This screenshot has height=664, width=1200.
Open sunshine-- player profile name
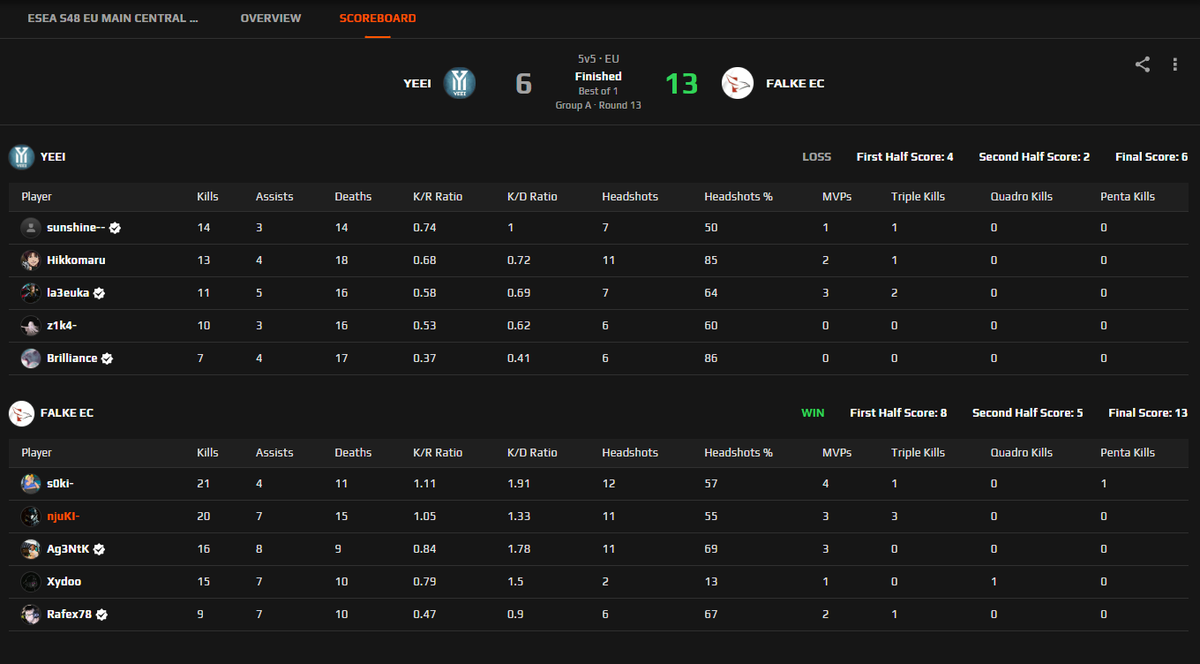(76, 228)
